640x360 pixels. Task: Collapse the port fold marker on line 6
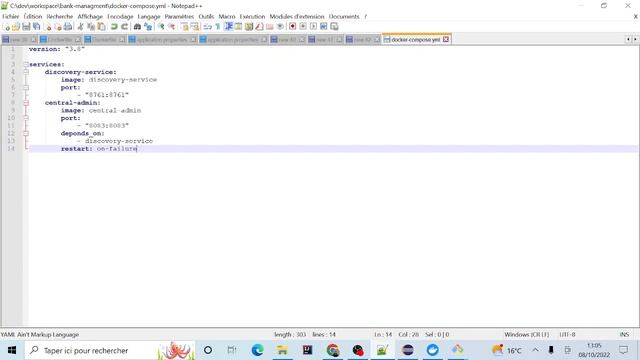[26, 87]
